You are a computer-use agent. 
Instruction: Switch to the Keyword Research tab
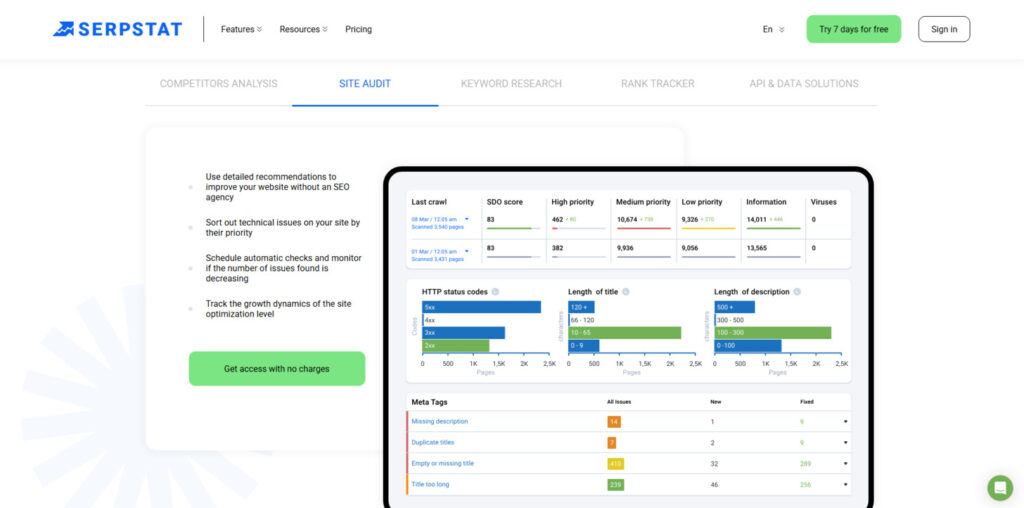point(511,84)
